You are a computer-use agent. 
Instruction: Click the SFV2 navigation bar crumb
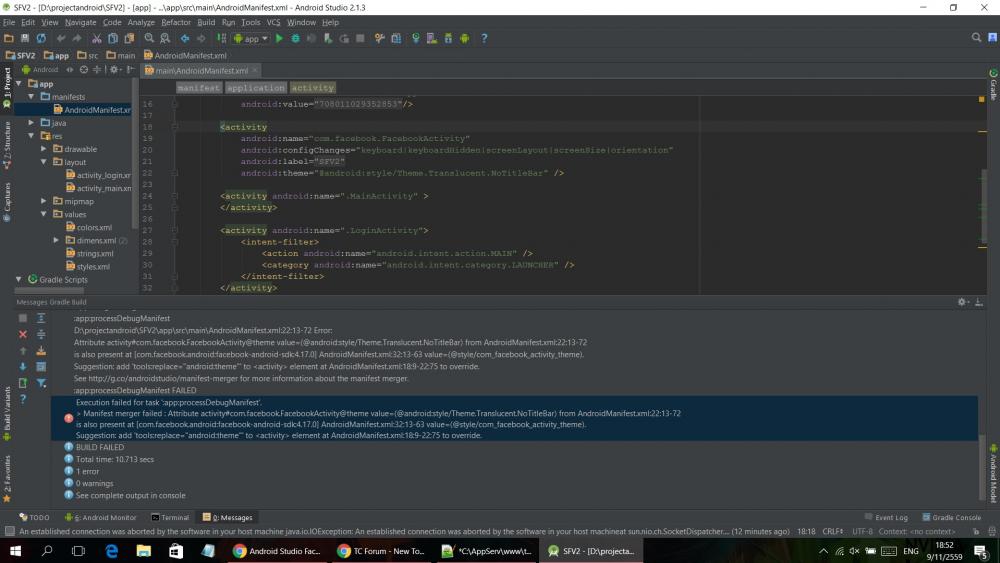point(20,55)
